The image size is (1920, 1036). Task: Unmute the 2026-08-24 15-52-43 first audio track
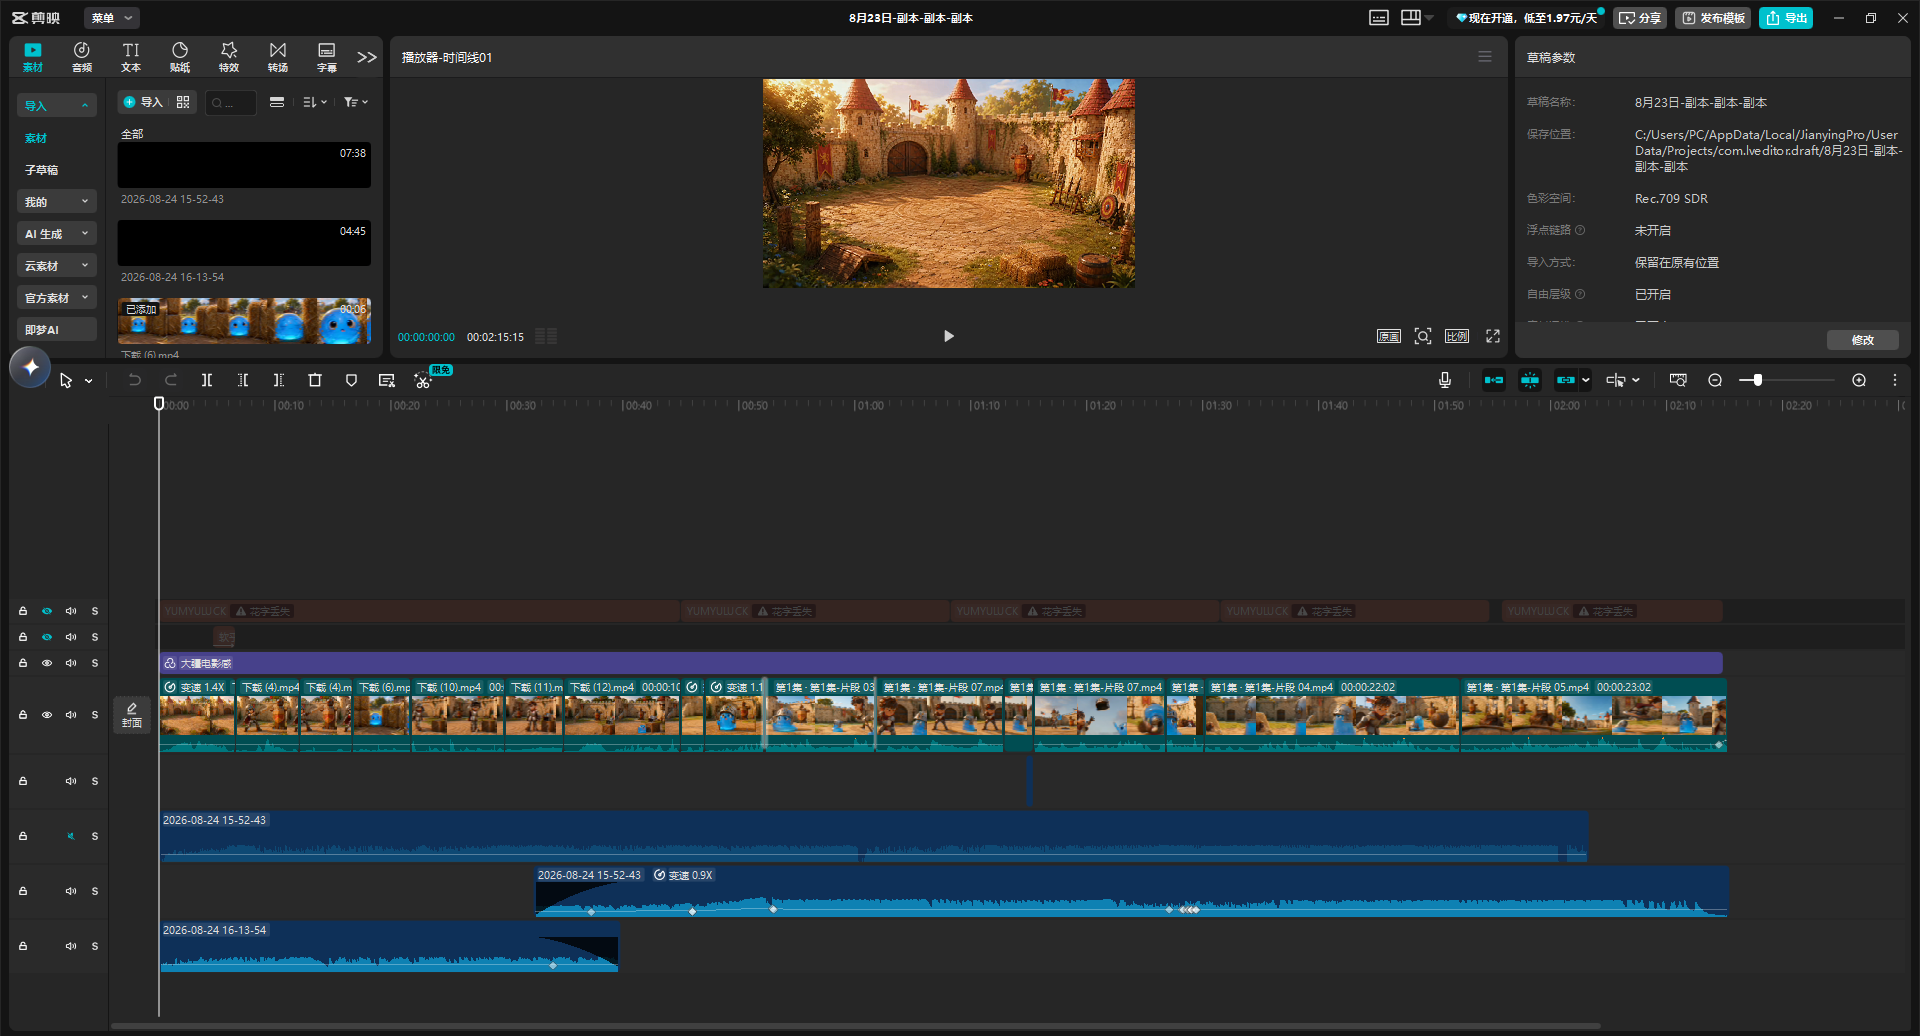[71, 836]
